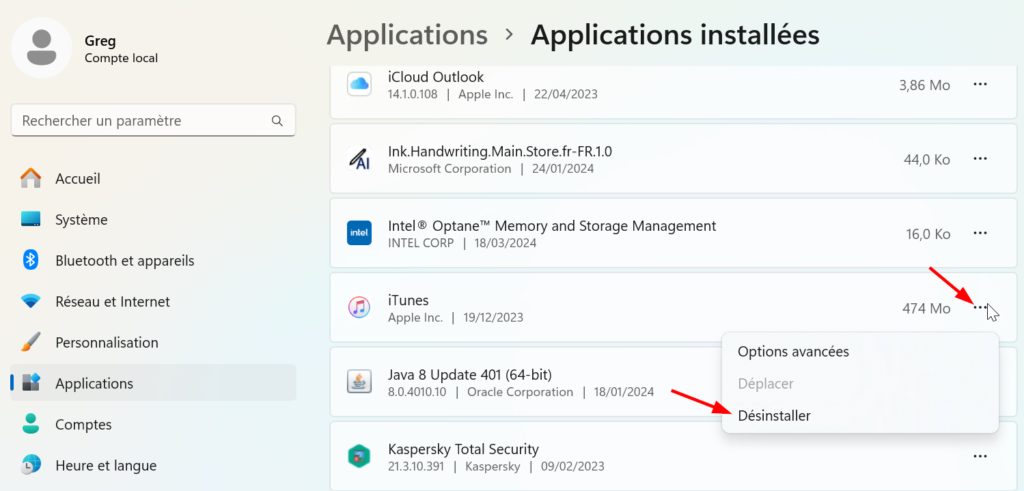The image size is (1024, 491).
Task: Click the Intel Optane app icon
Action: coord(359,233)
